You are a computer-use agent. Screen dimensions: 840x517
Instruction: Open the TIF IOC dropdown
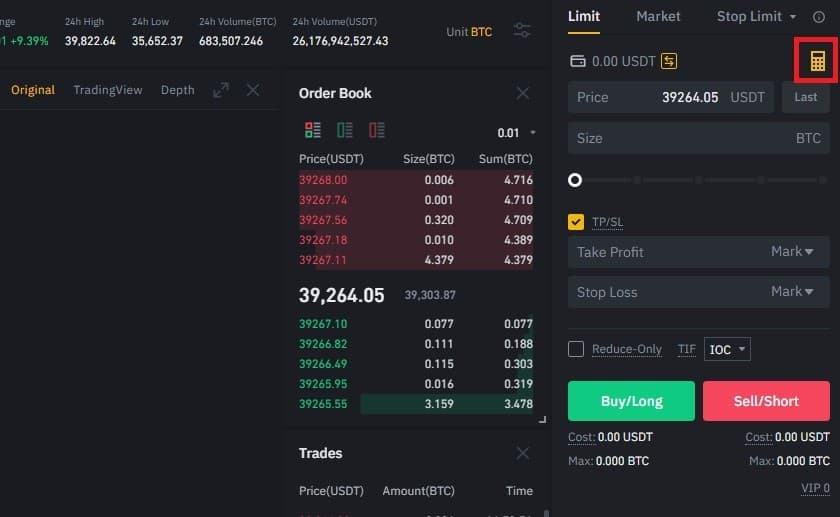(x=727, y=349)
